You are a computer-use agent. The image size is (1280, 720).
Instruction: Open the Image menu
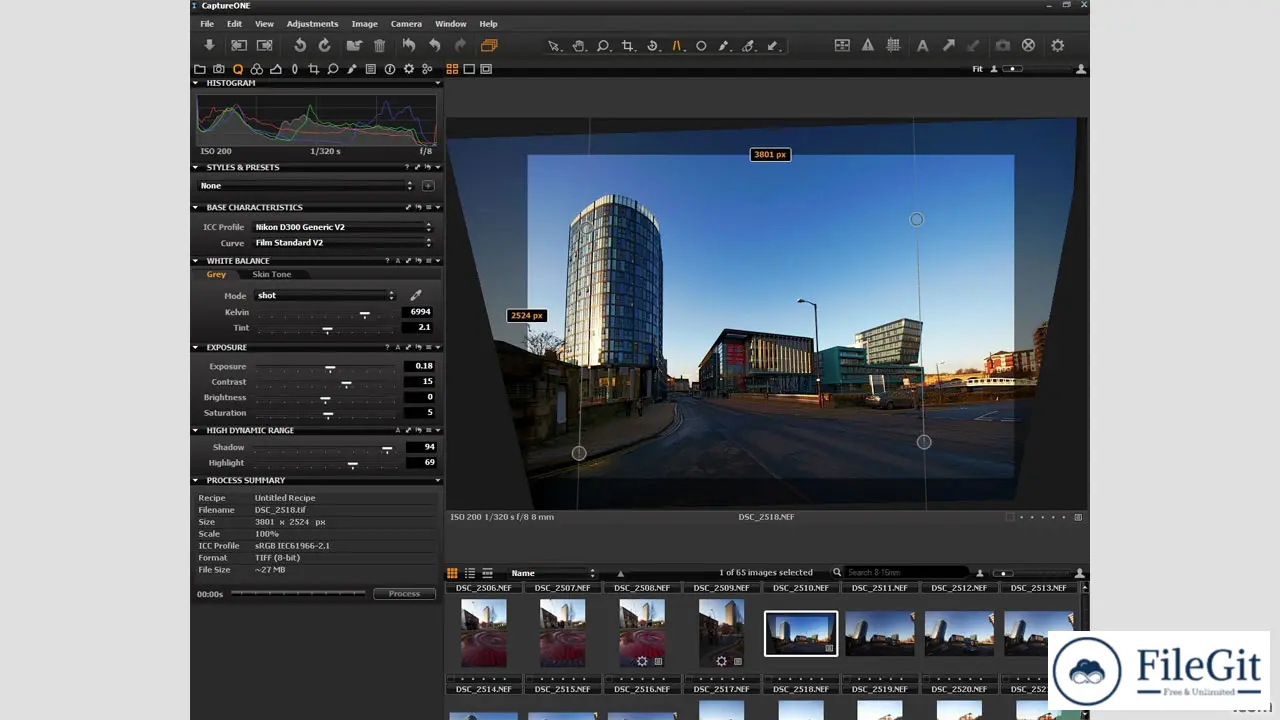[364, 24]
